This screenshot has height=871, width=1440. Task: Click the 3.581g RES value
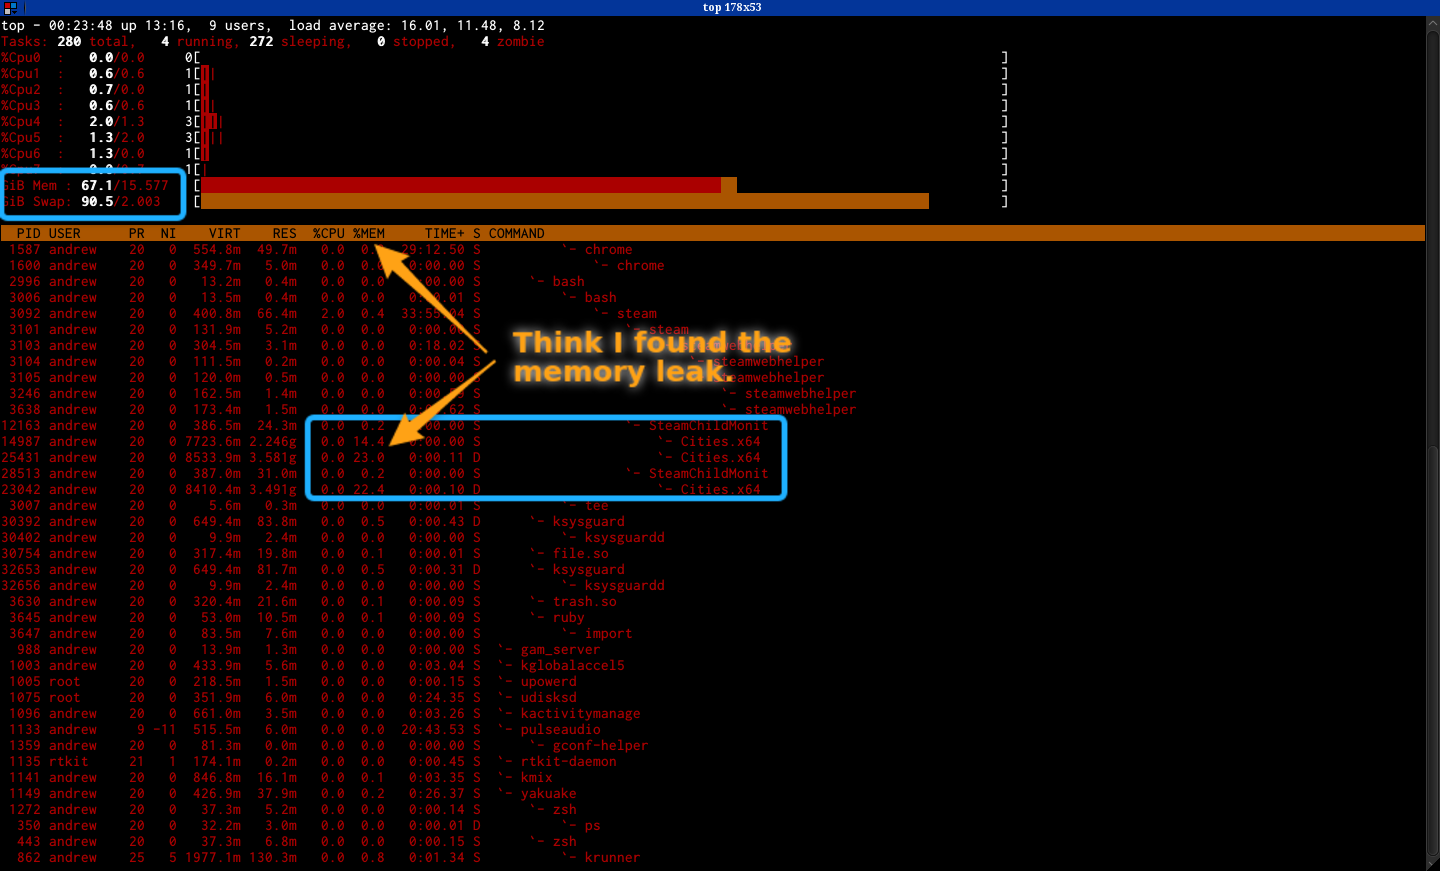273,457
